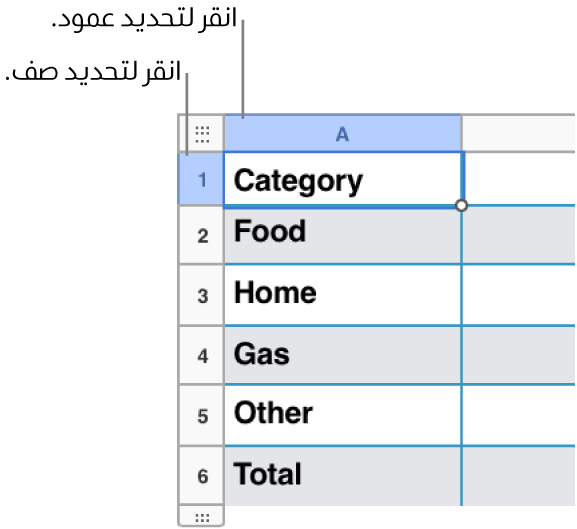Click the table handle icon at top-left corner

click(x=202, y=134)
